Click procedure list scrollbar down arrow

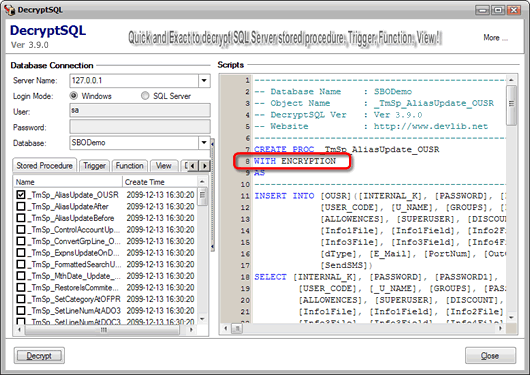pos(202,319)
